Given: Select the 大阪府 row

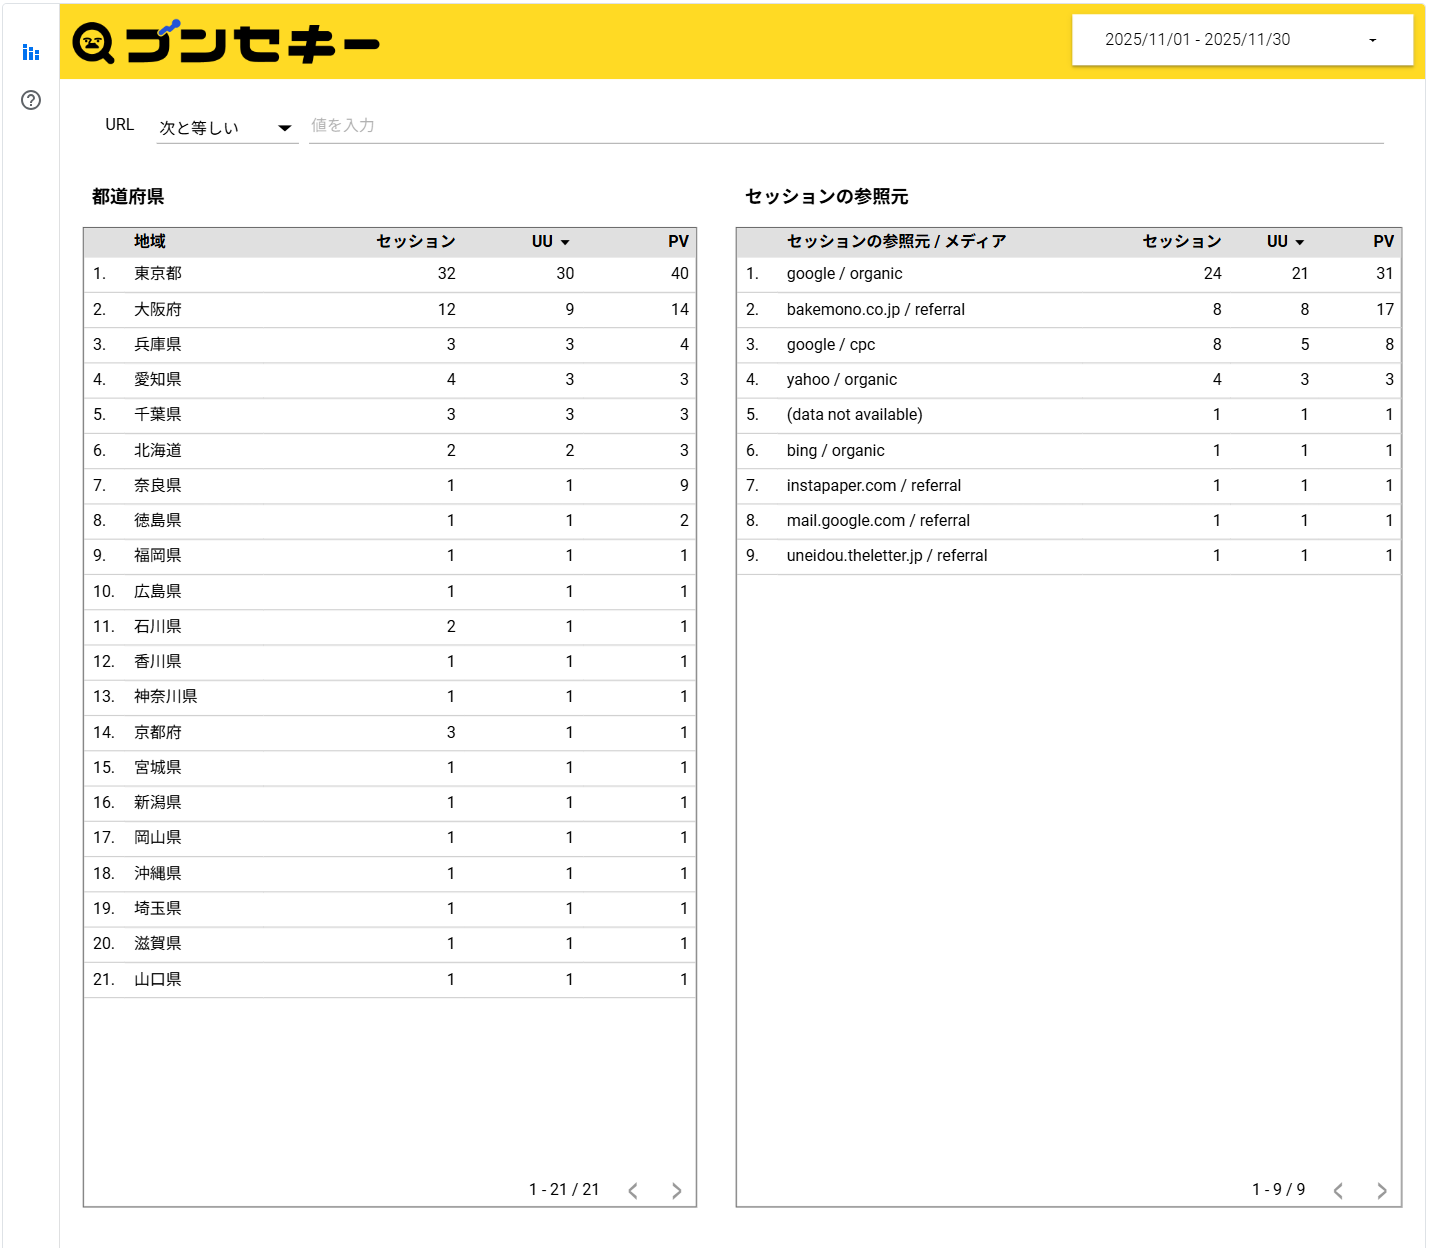Looking at the screenshot, I should point(158,310).
